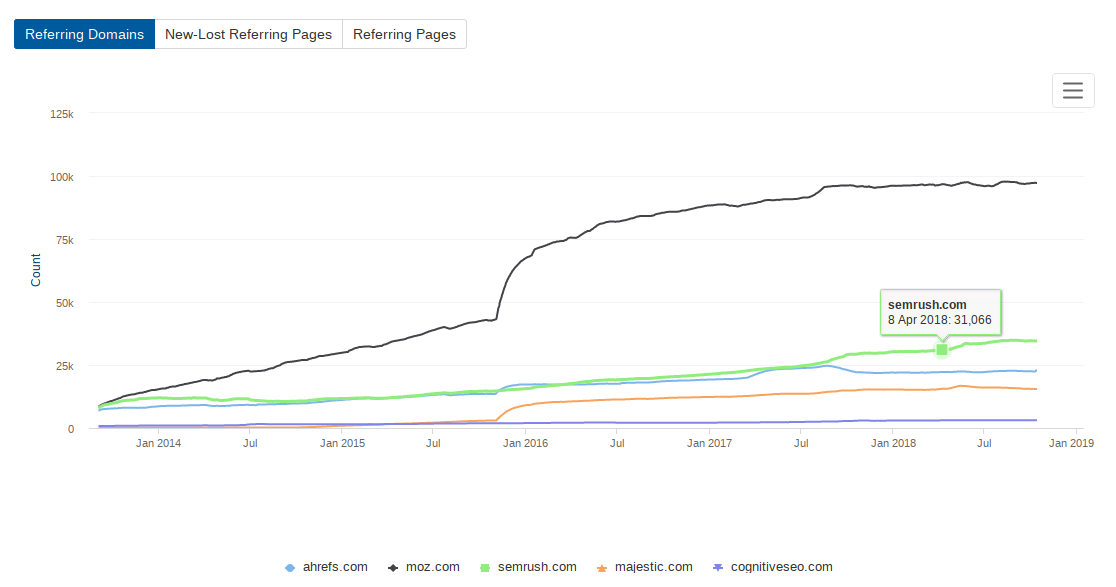
Task: Click the Jan 2017 x-axis label
Action: 709,443
